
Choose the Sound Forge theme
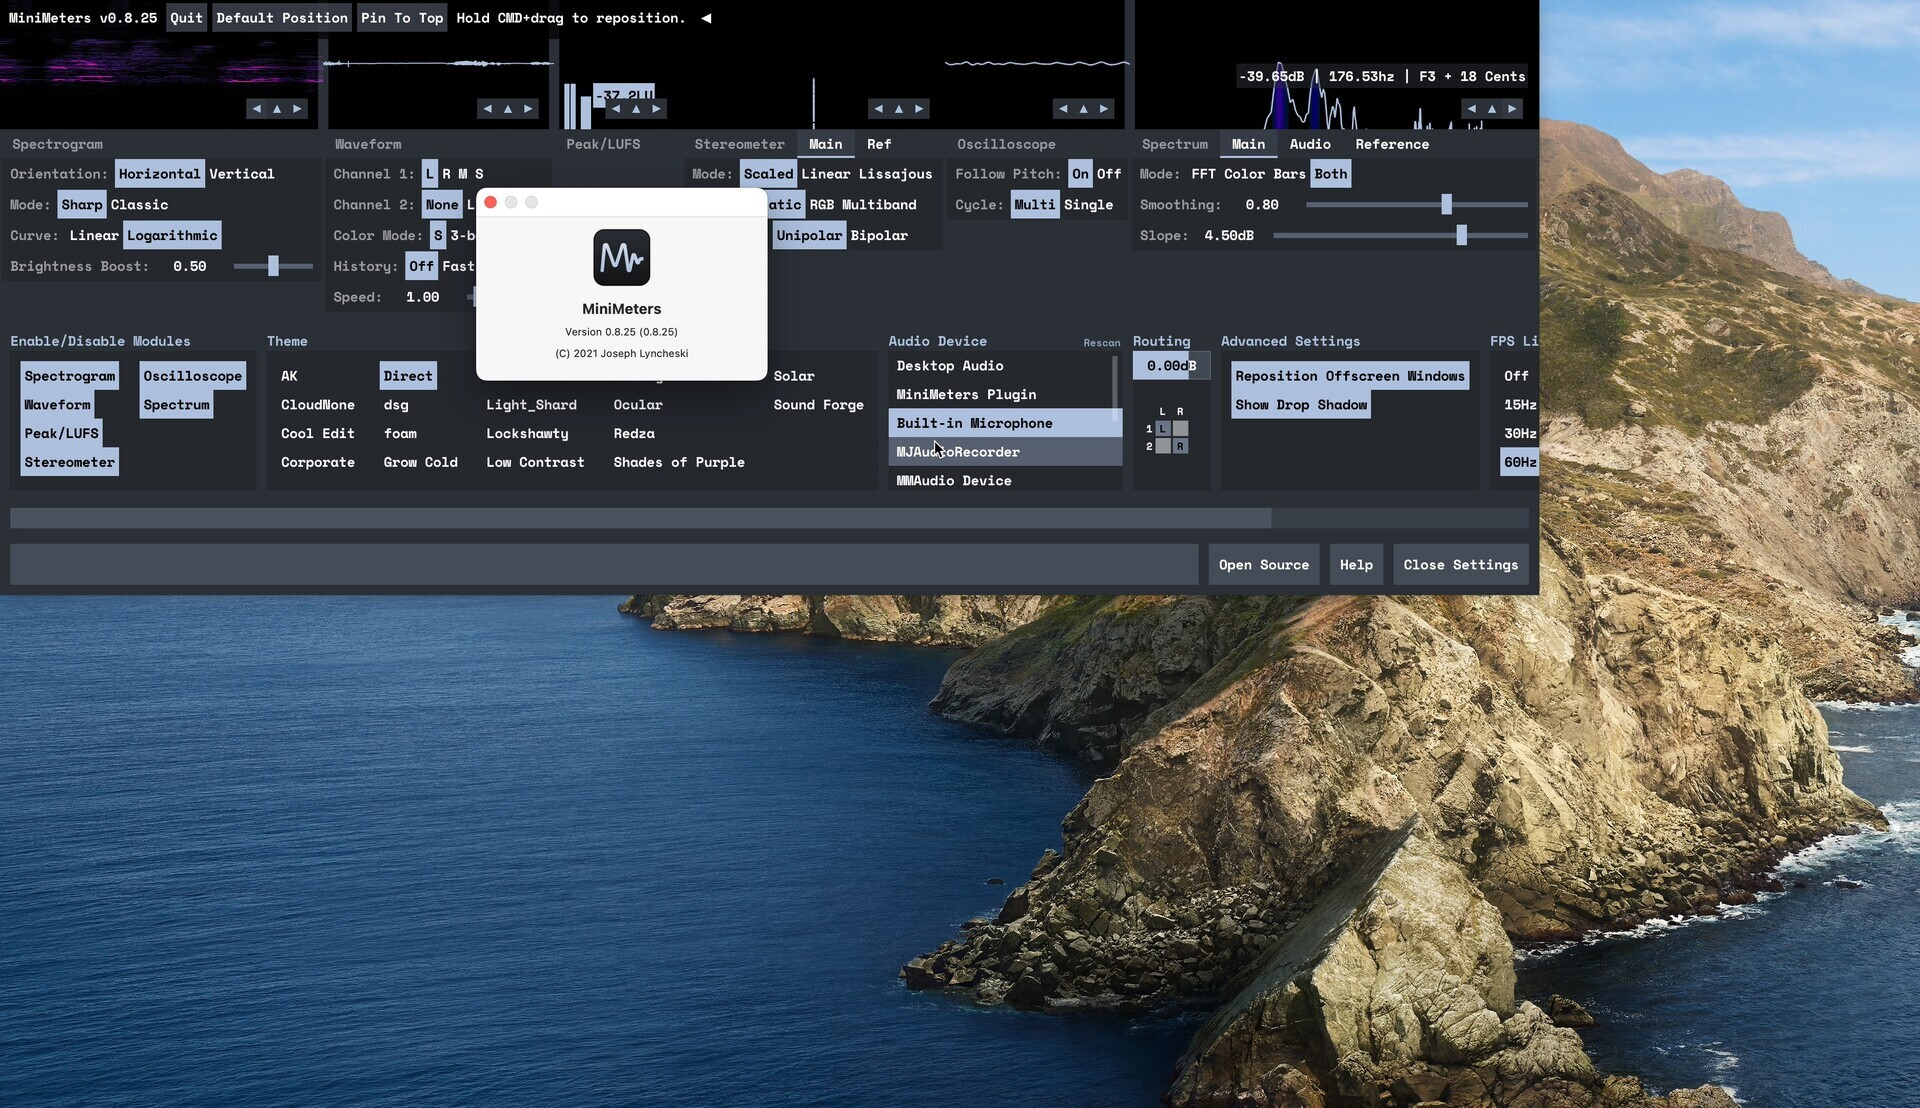pyautogui.click(x=818, y=405)
